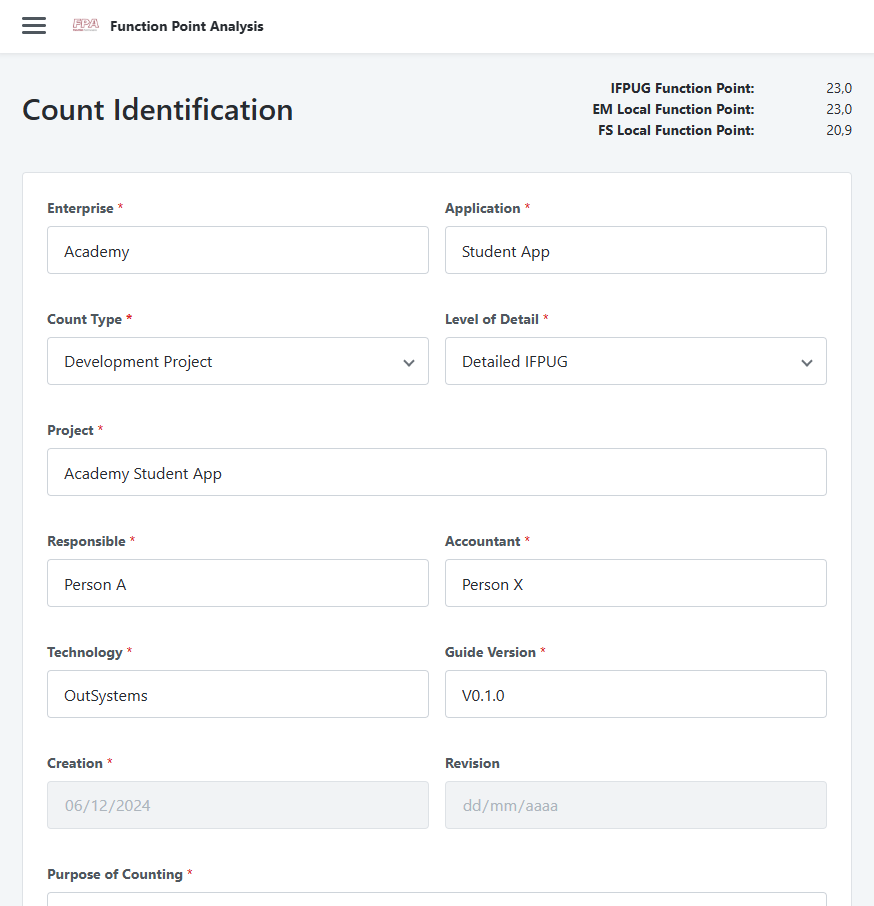Click the Function Point Analysis title
This screenshot has height=906, width=874.
(x=187, y=27)
